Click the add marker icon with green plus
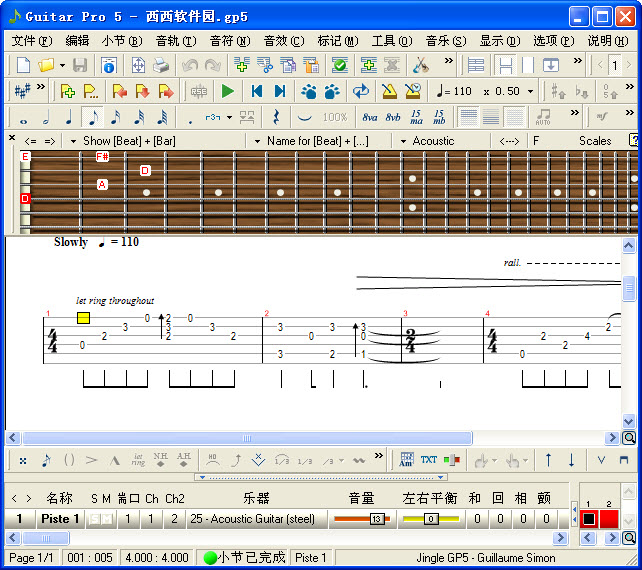Screen dimensions: 642x570 point(68,91)
